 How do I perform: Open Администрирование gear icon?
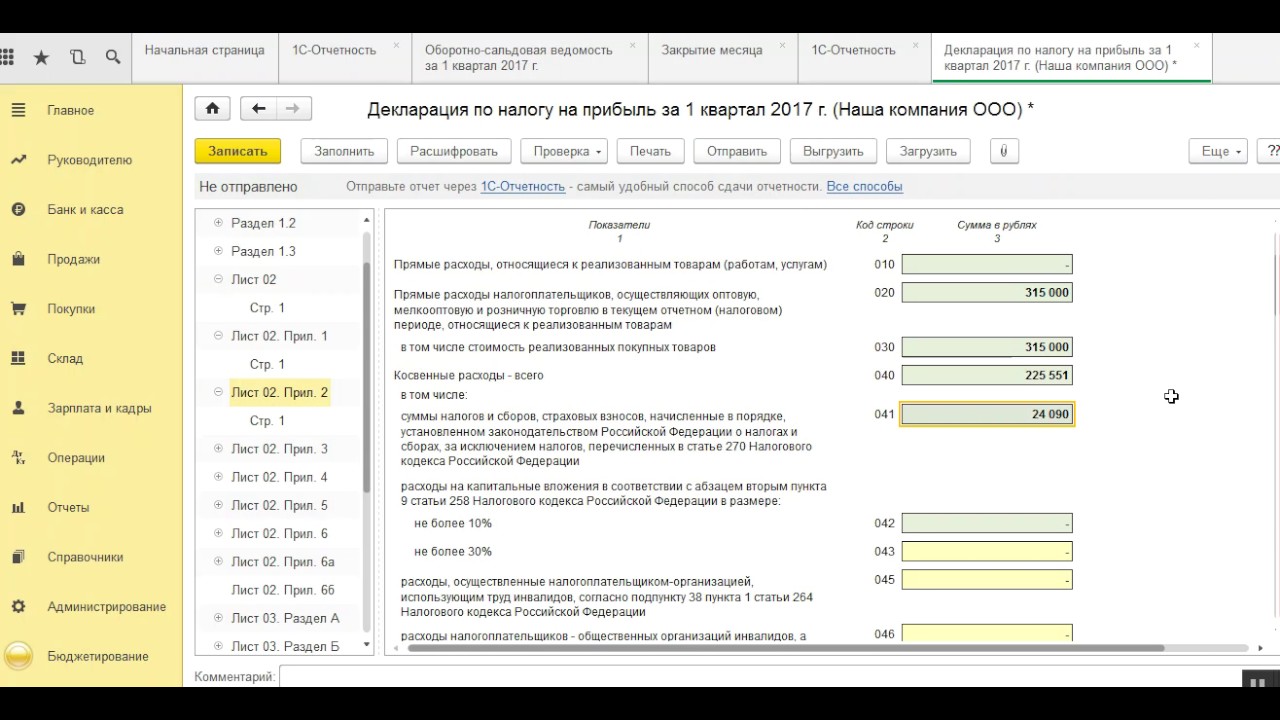pos(18,607)
